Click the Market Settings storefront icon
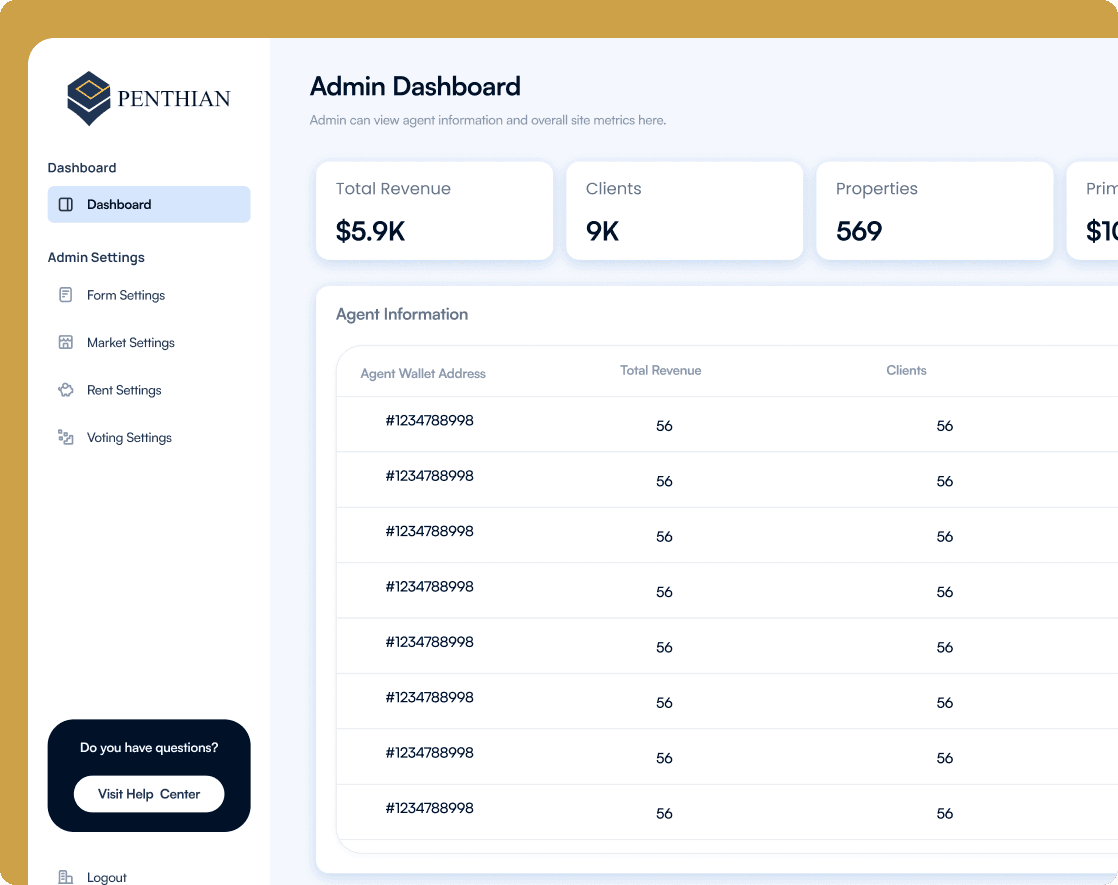Viewport: 1118px width, 885px height. (x=66, y=343)
